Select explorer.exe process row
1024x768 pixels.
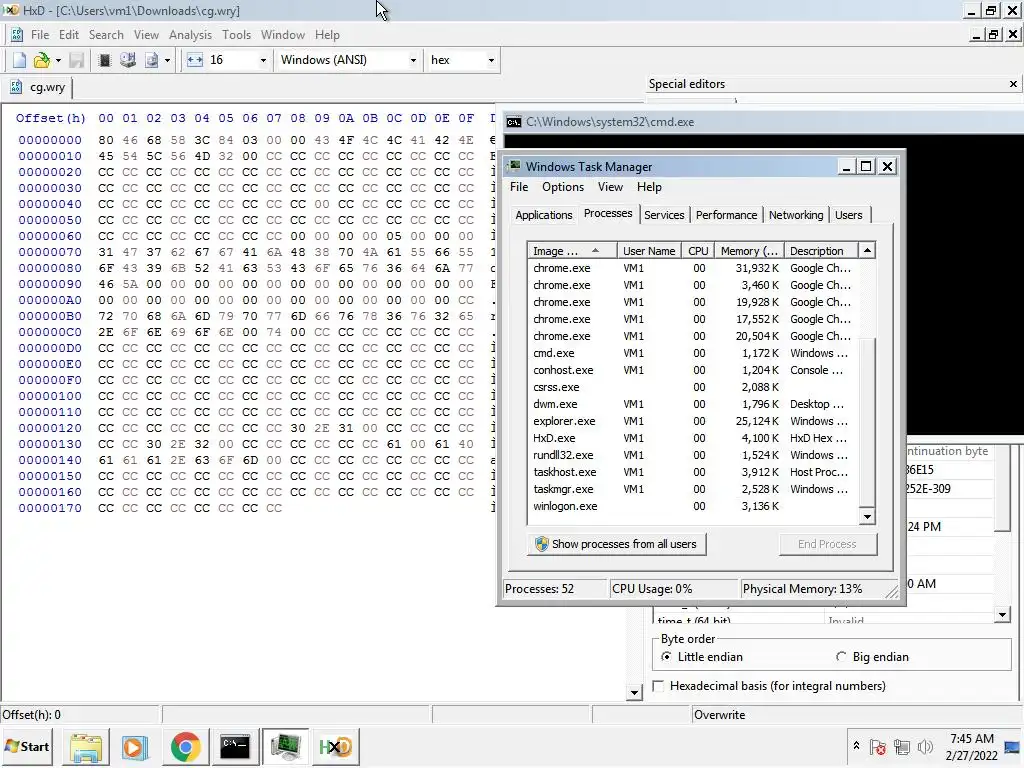694,421
